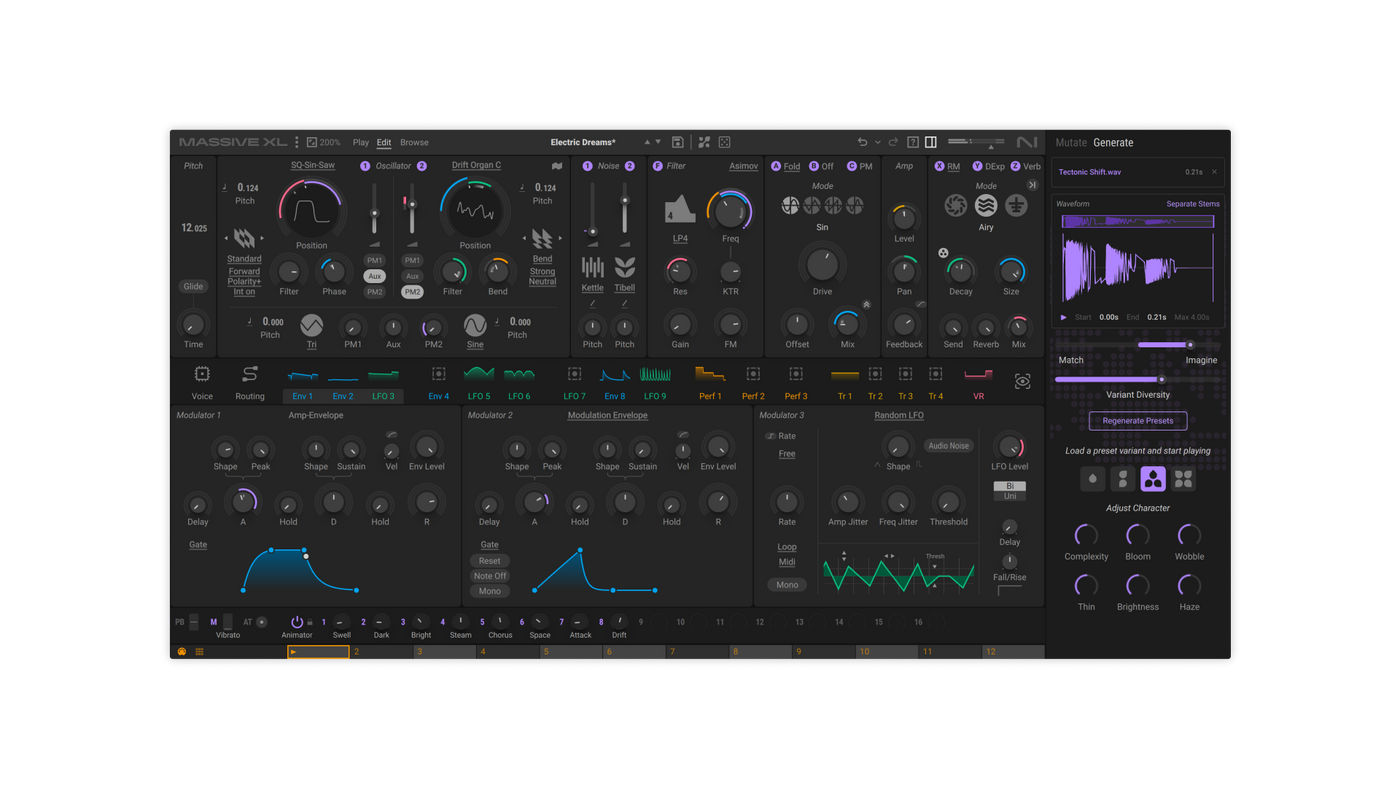The height and width of the screenshot is (788, 1400).
Task: Click Note Off in Modulator 2
Action: (489, 576)
